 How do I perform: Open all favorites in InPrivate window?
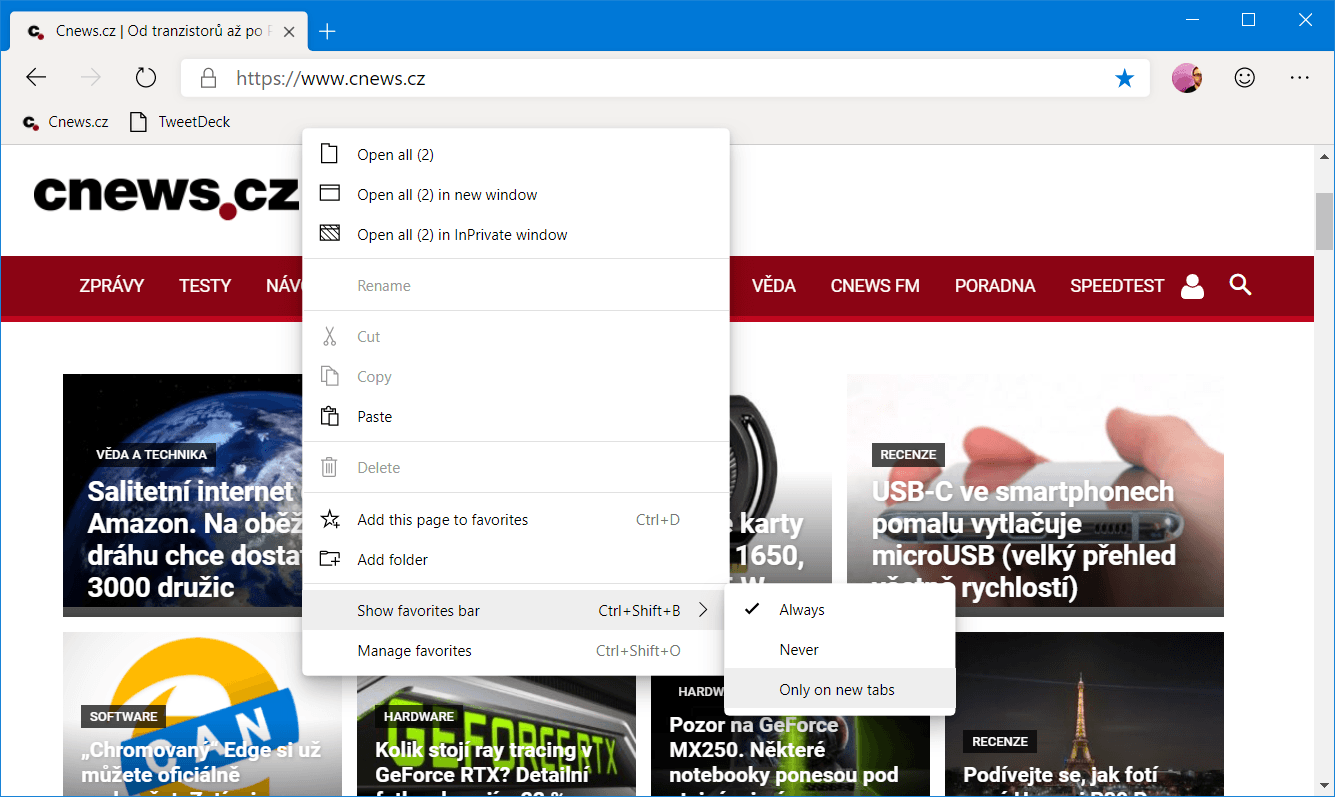462,234
